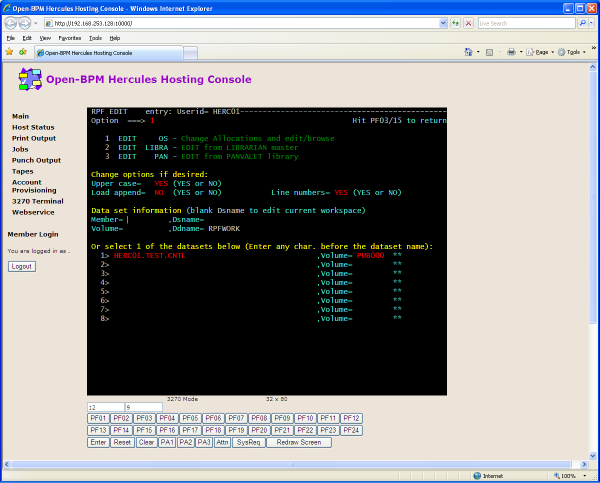Image resolution: width=600 pixels, height=483 pixels.
Task: Click the browser Forward arrow button
Action: click(x=25, y=23)
